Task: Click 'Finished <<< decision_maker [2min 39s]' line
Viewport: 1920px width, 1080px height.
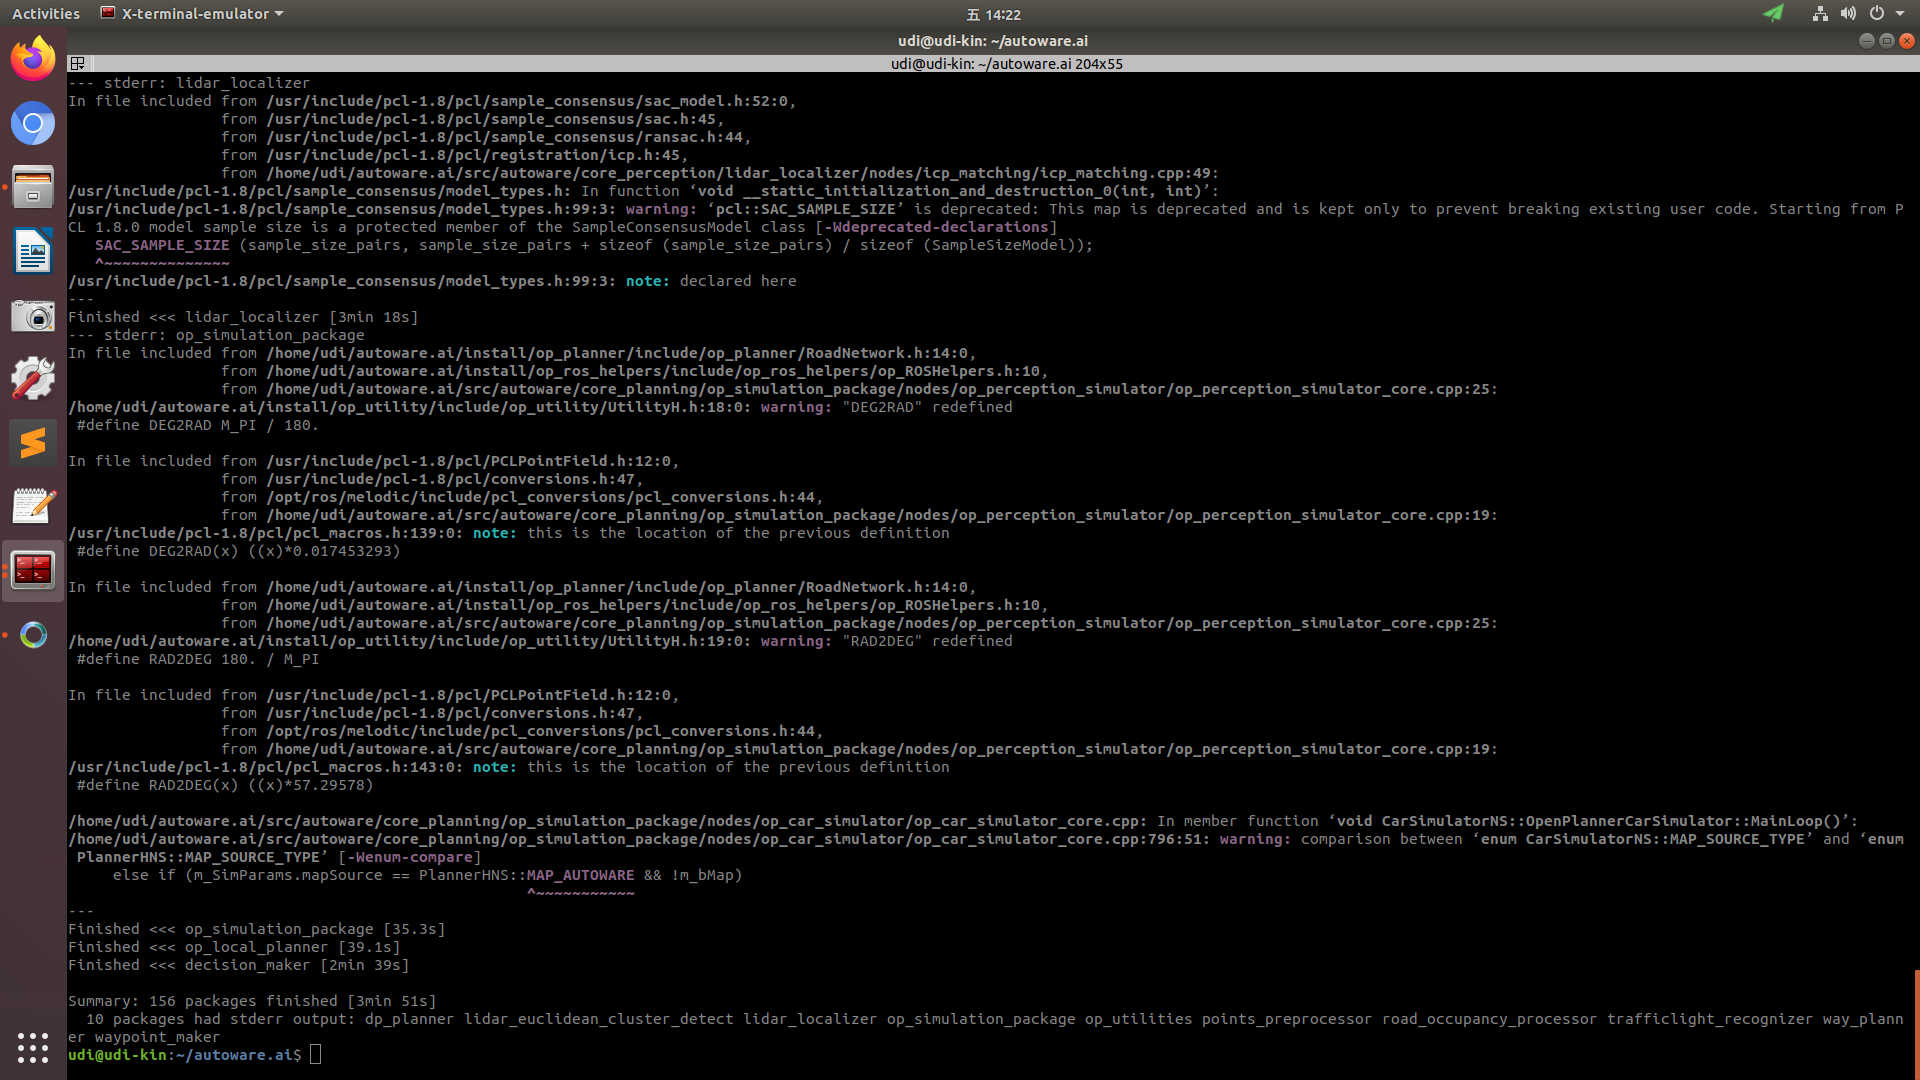Action: (239, 965)
